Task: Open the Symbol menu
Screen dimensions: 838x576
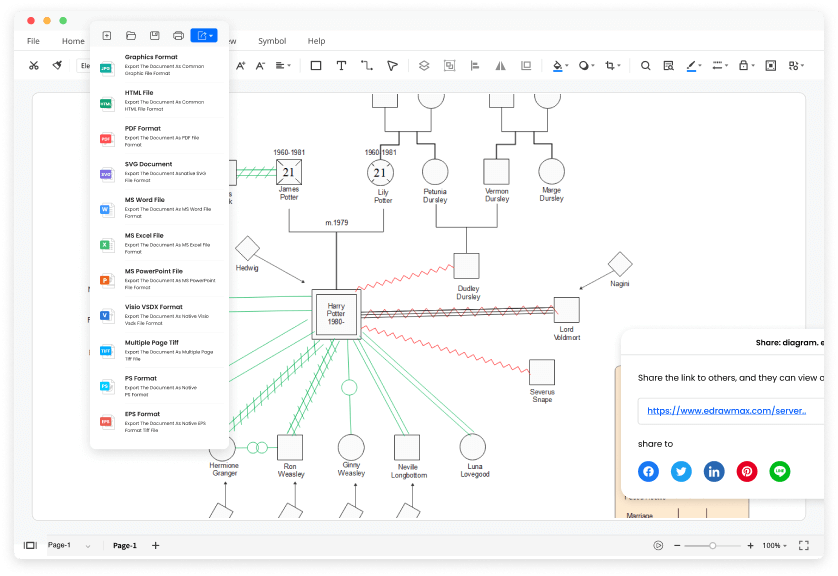Action: pos(272,41)
